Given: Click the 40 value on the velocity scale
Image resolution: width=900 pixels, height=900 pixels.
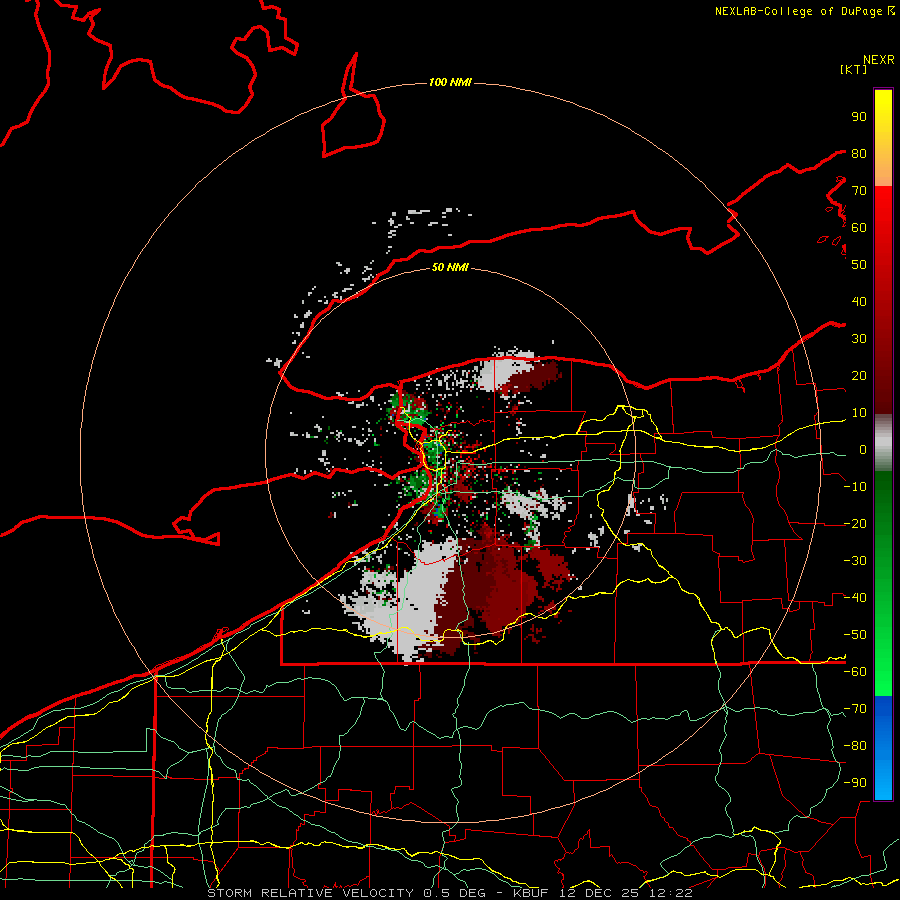Looking at the screenshot, I should [x=859, y=301].
